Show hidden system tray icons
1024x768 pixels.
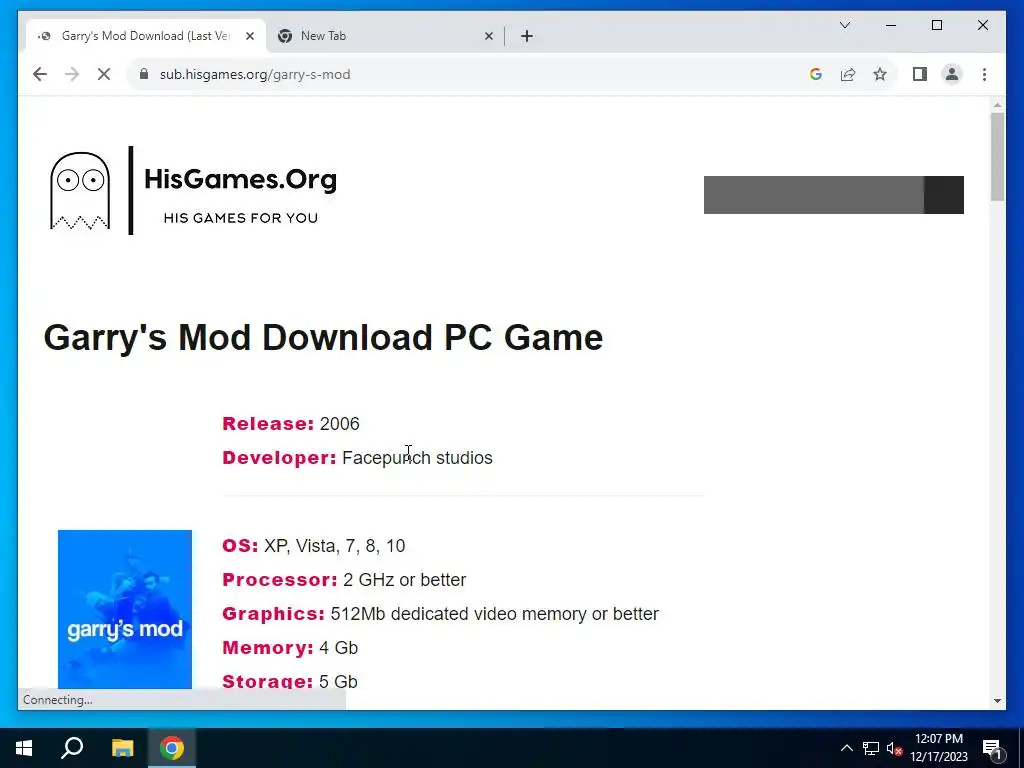pyautogui.click(x=846, y=748)
